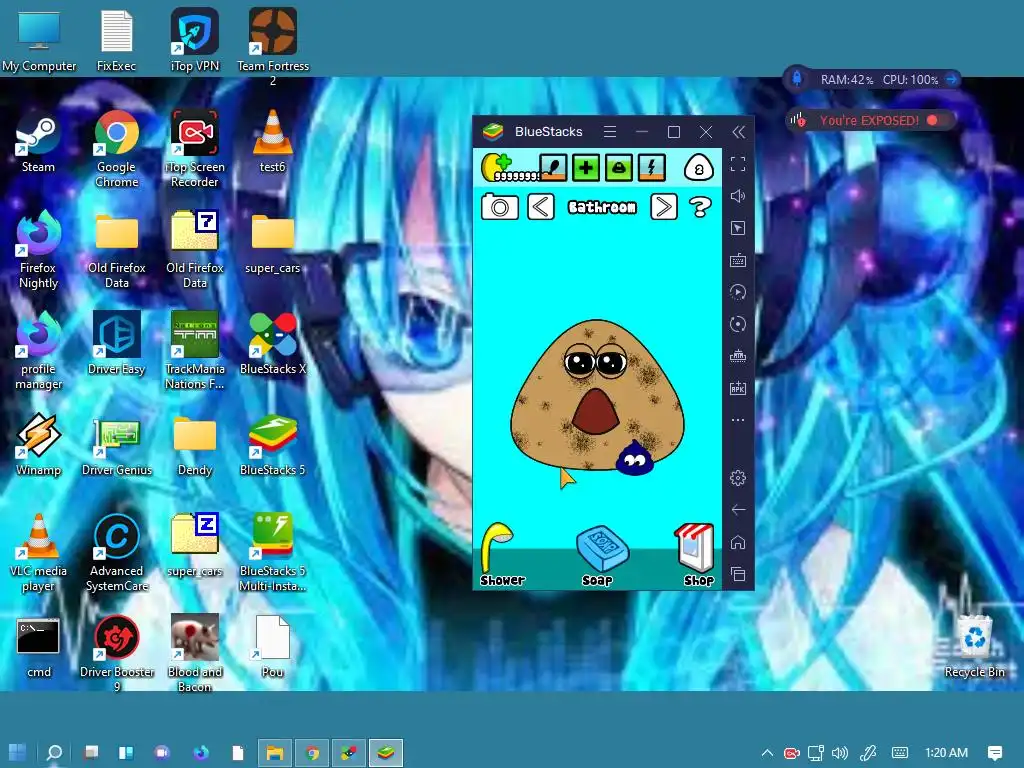Expand more BlueStacks sidebar options ellipsis
The image size is (1024, 768).
click(738, 420)
